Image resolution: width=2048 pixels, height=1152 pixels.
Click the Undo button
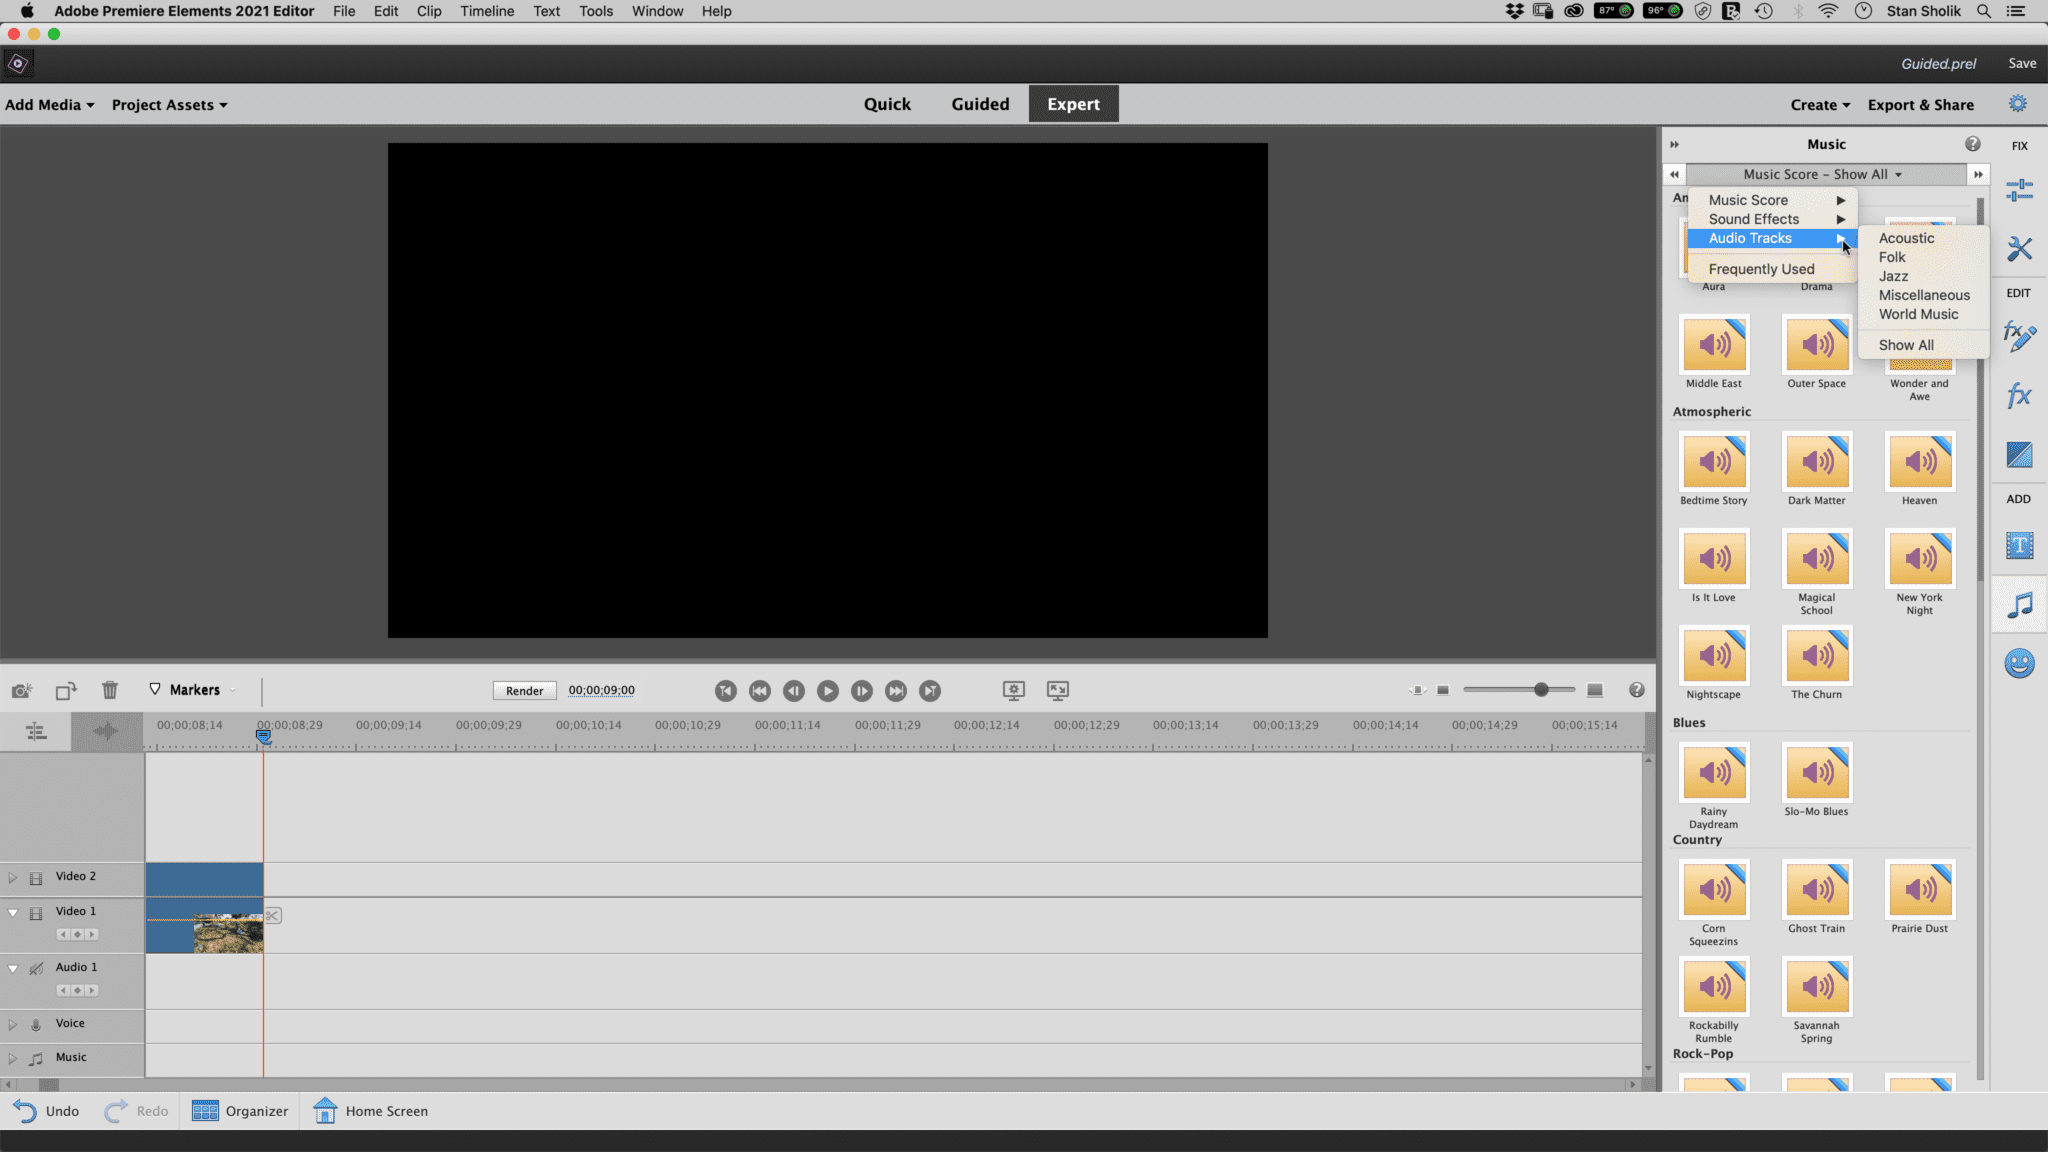[46, 1111]
